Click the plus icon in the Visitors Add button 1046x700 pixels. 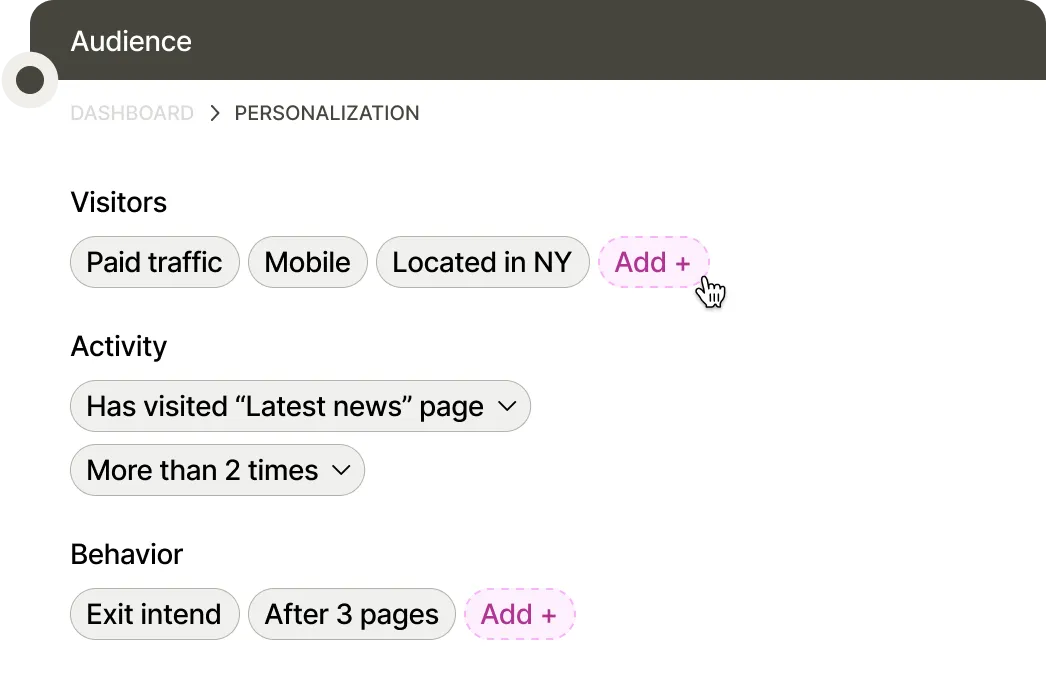(x=683, y=264)
